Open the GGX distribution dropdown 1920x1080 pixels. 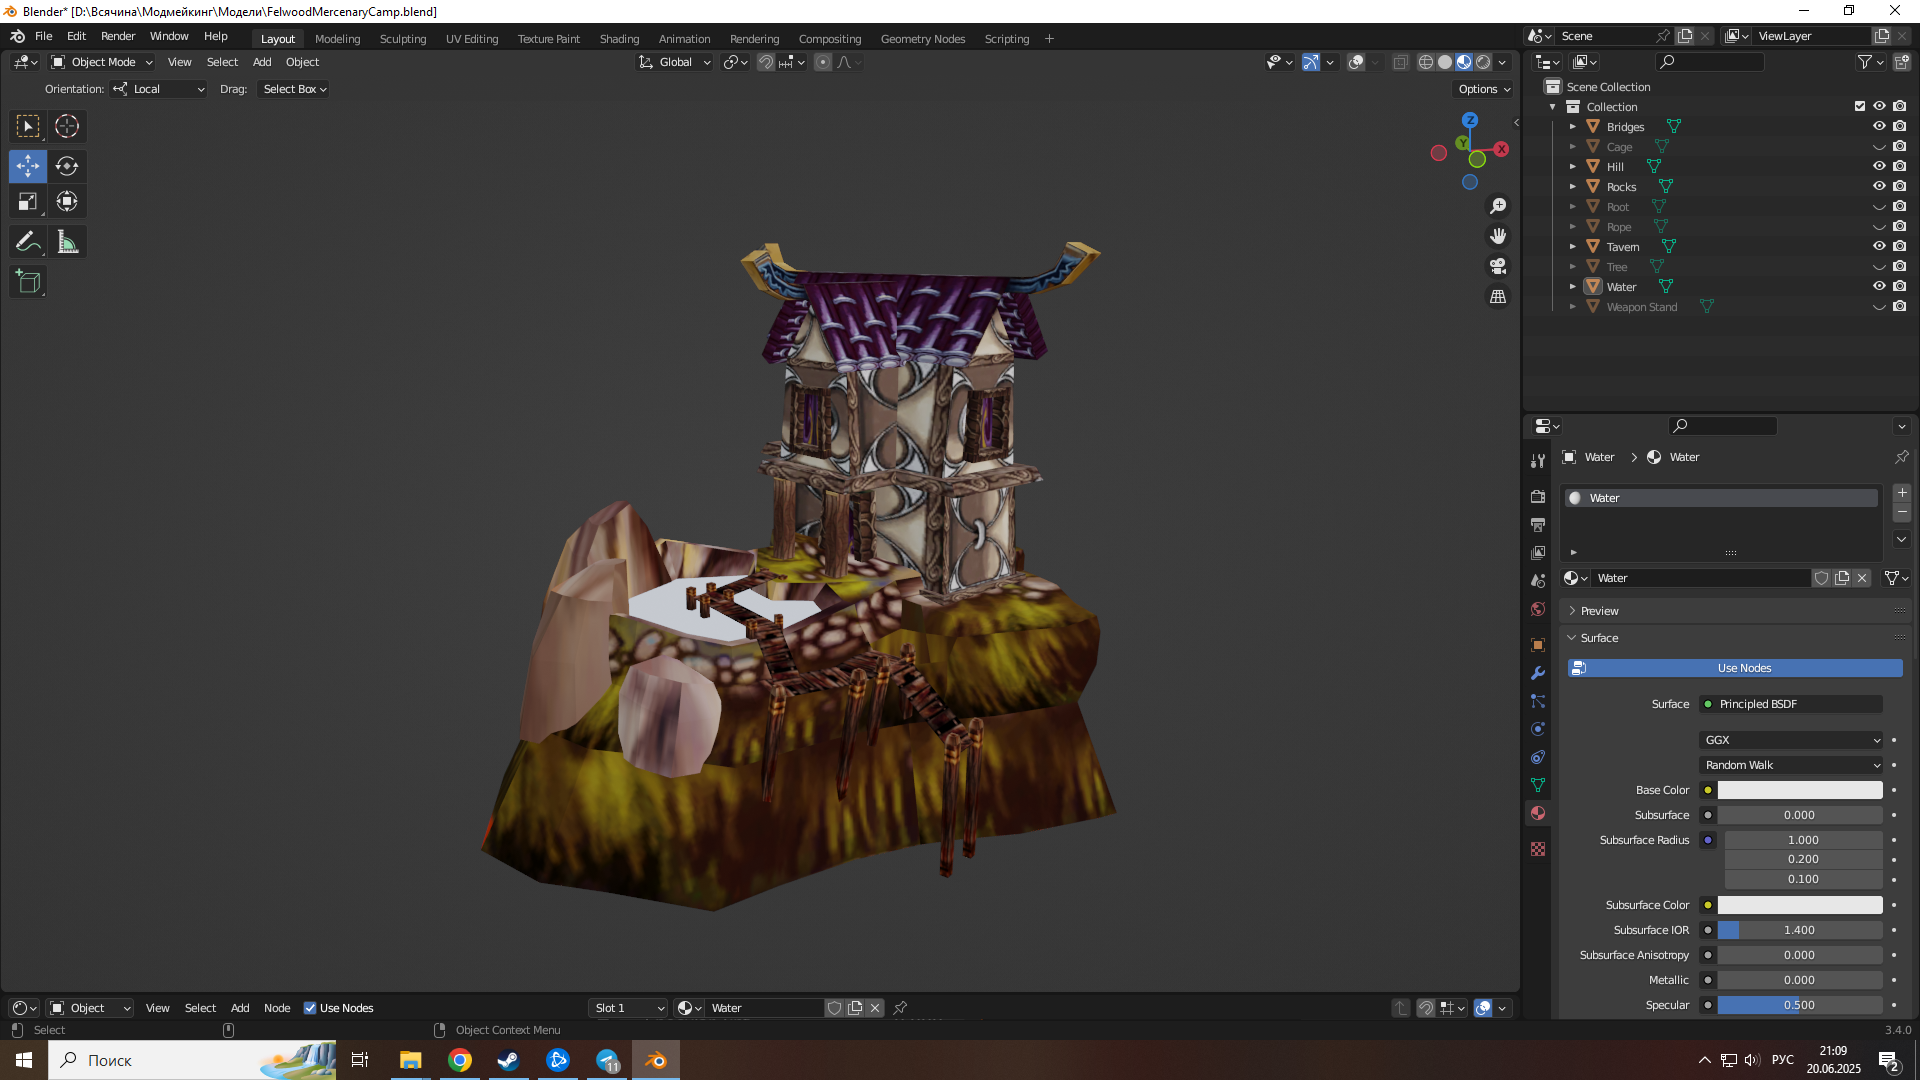[1790, 740]
